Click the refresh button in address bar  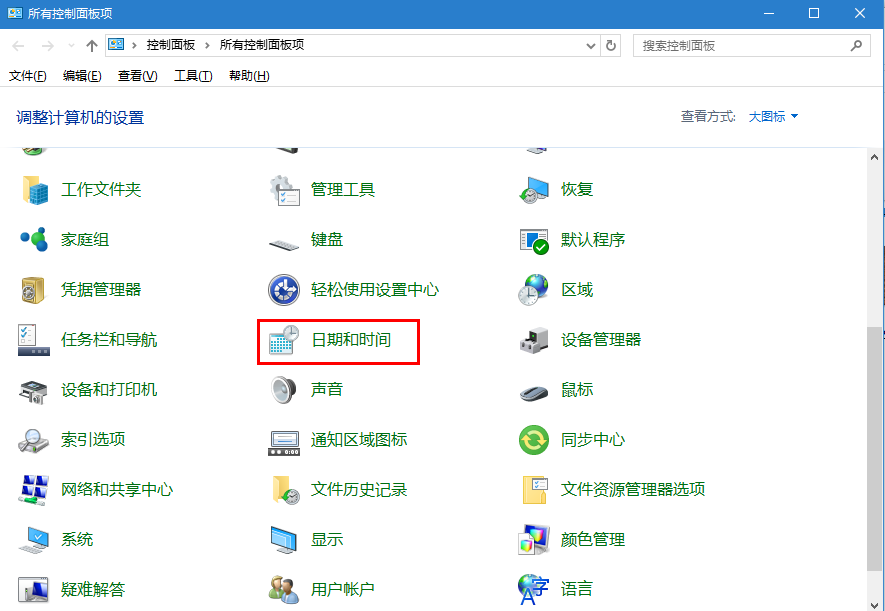pos(611,45)
